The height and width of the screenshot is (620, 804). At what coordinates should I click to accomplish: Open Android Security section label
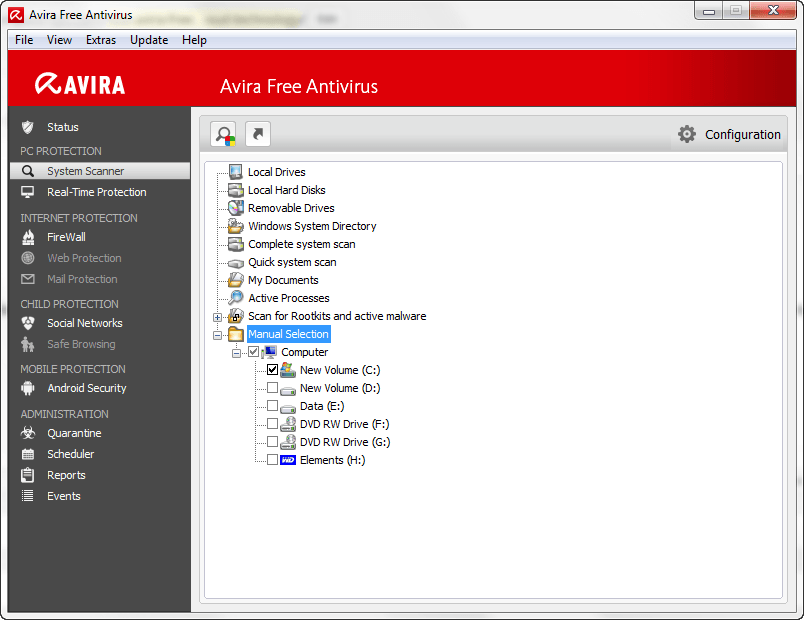coord(87,388)
